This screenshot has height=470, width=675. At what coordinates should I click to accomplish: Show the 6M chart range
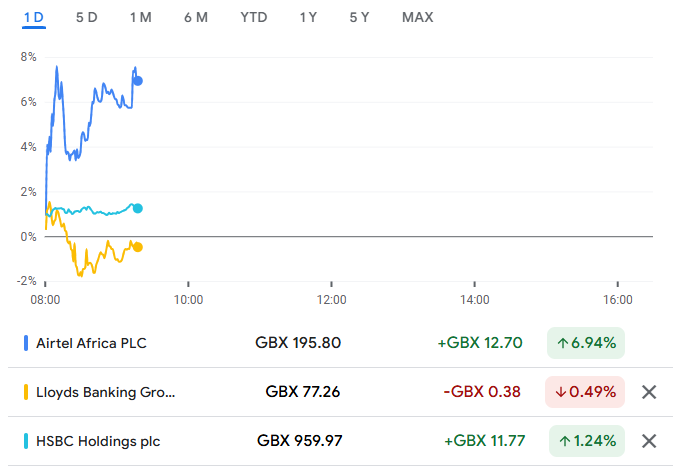point(196,18)
